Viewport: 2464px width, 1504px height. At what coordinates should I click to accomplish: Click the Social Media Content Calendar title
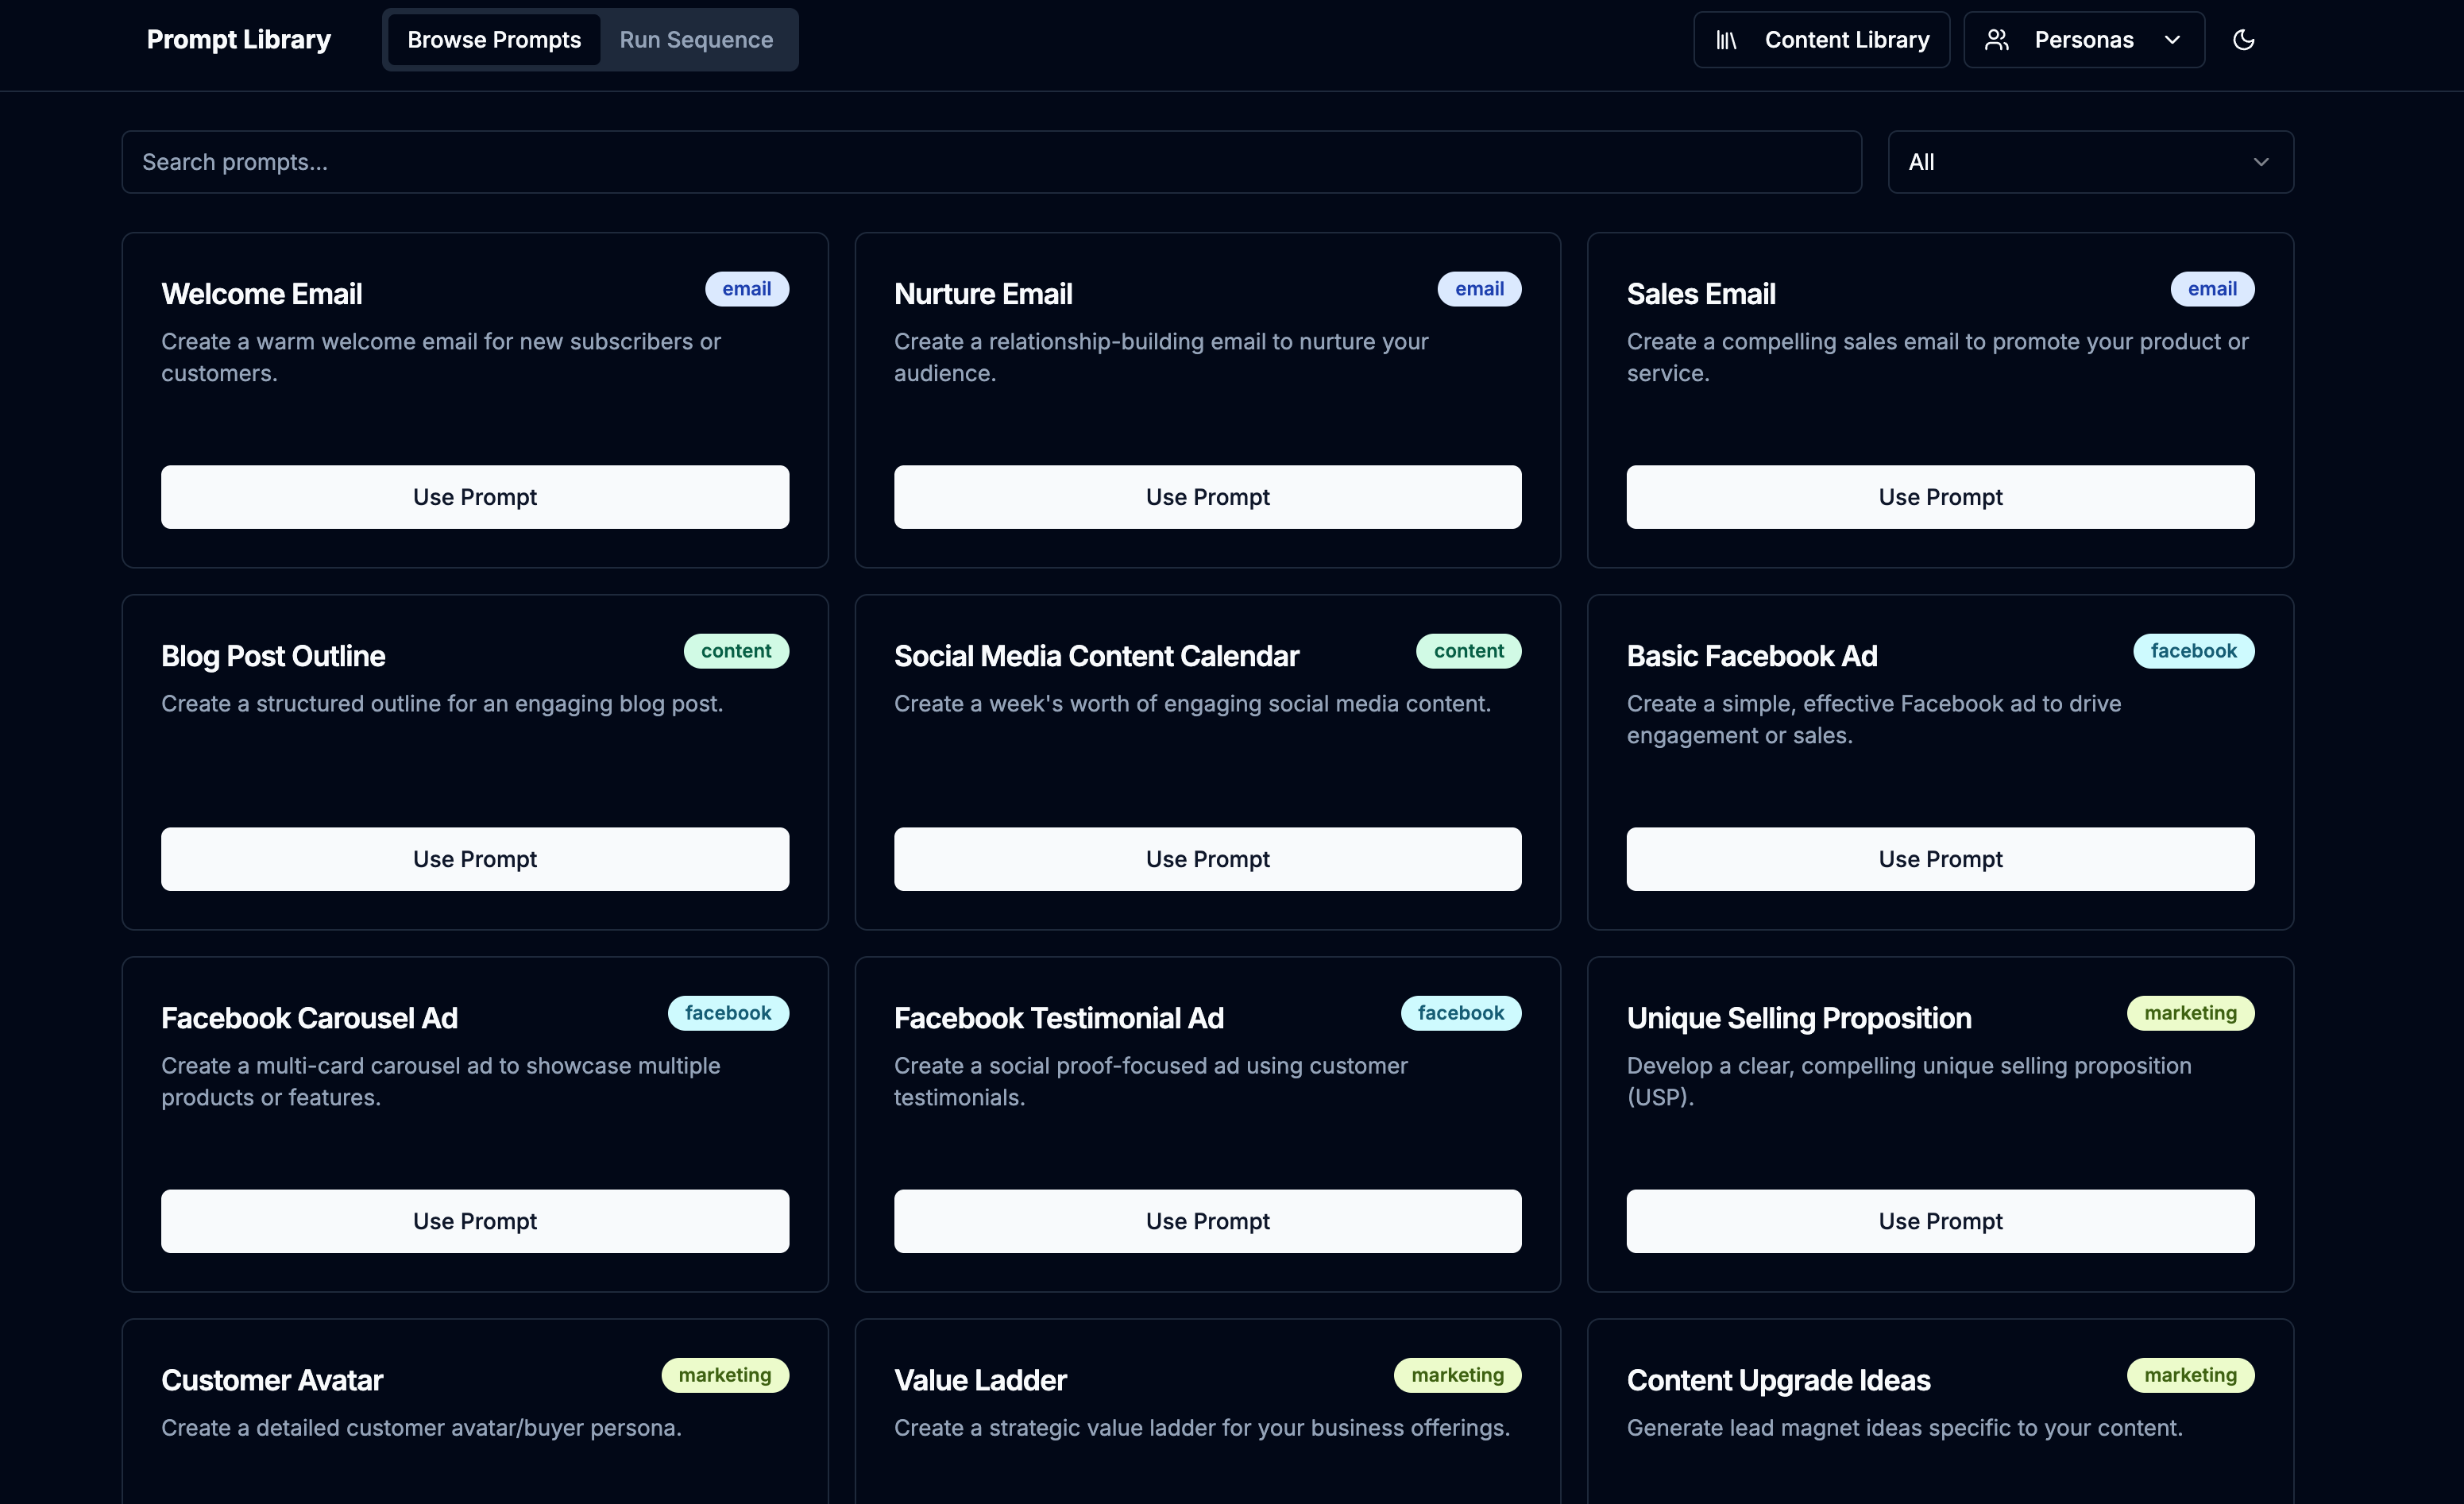(x=1096, y=656)
